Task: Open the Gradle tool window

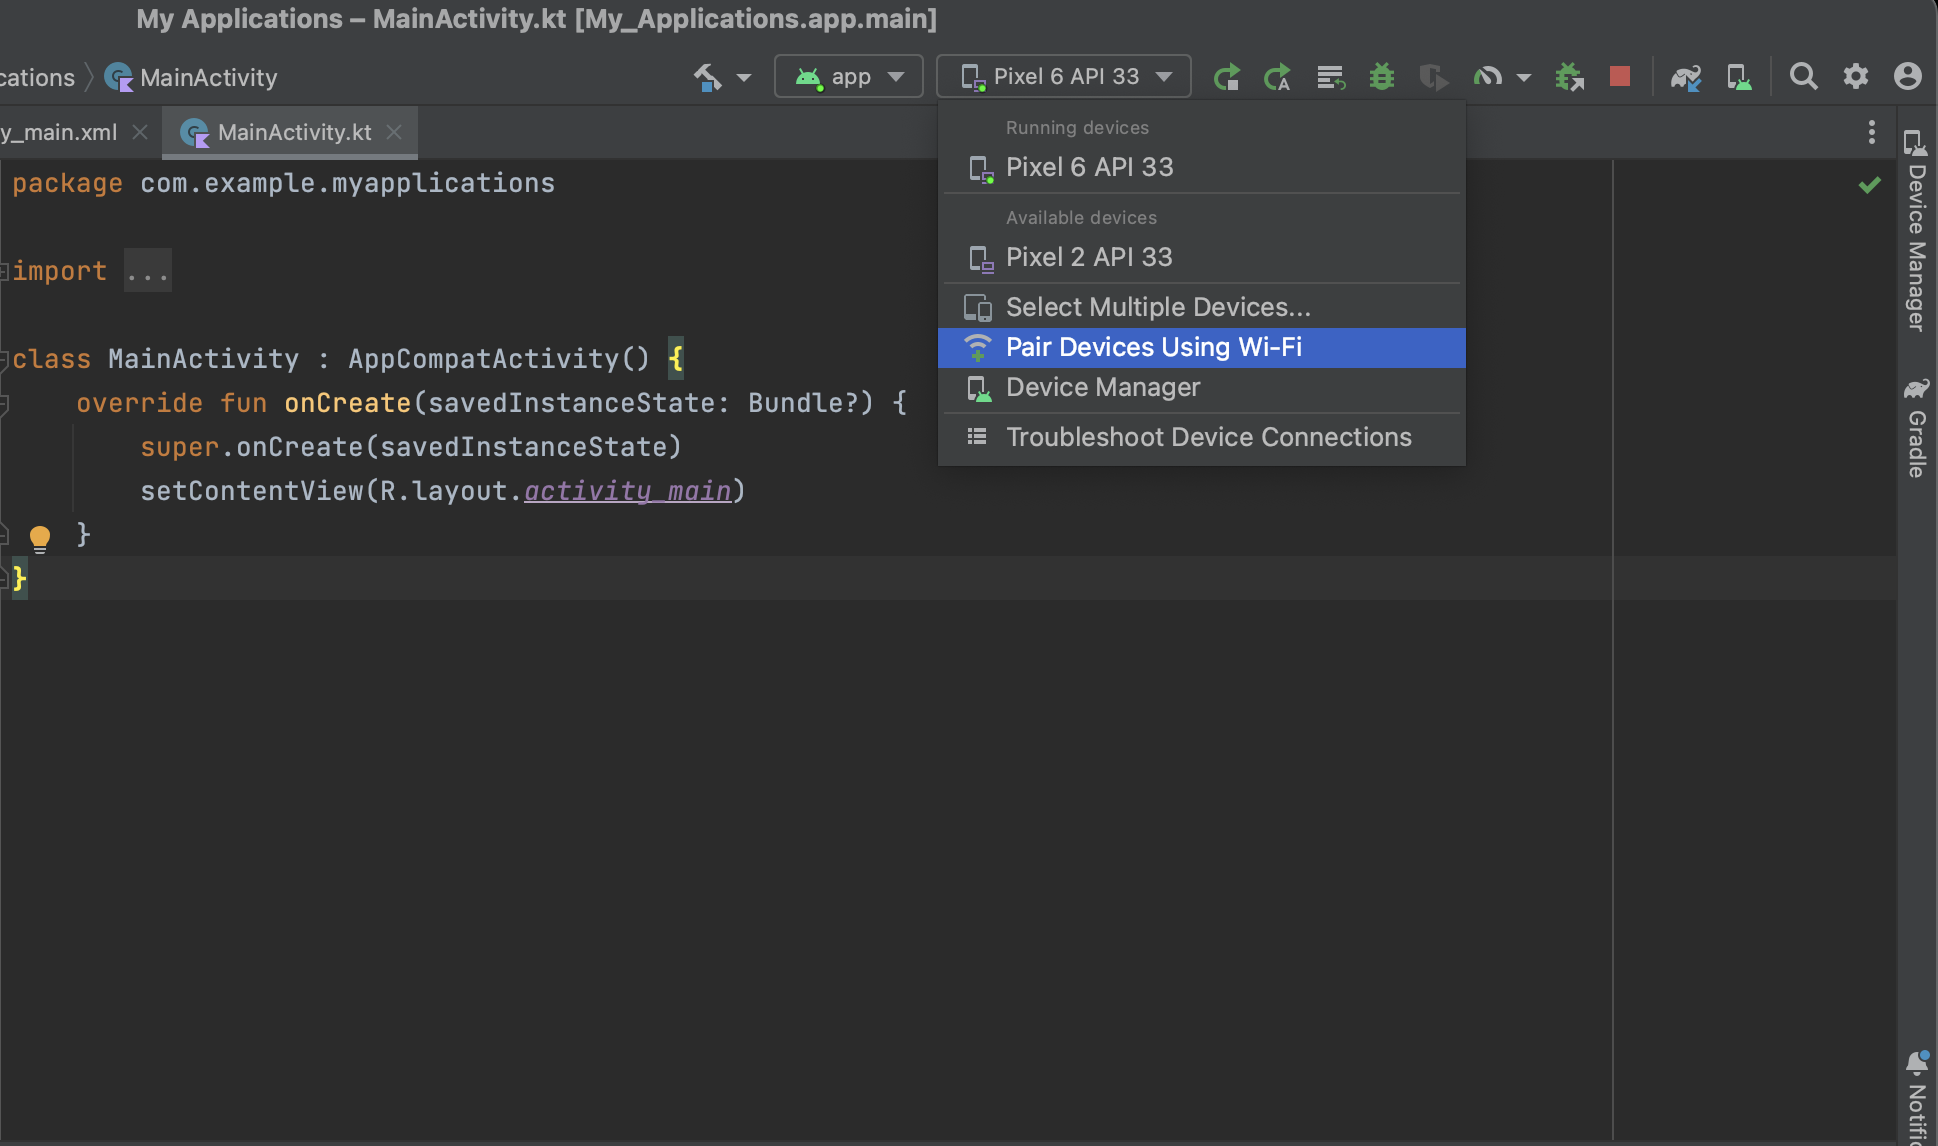Action: point(1916,430)
